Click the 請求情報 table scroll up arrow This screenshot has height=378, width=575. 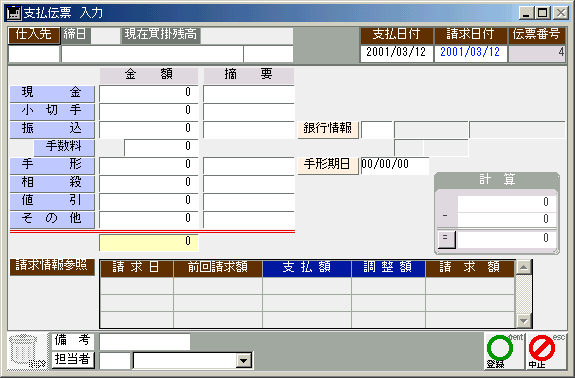pyautogui.click(x=523, y=267)
